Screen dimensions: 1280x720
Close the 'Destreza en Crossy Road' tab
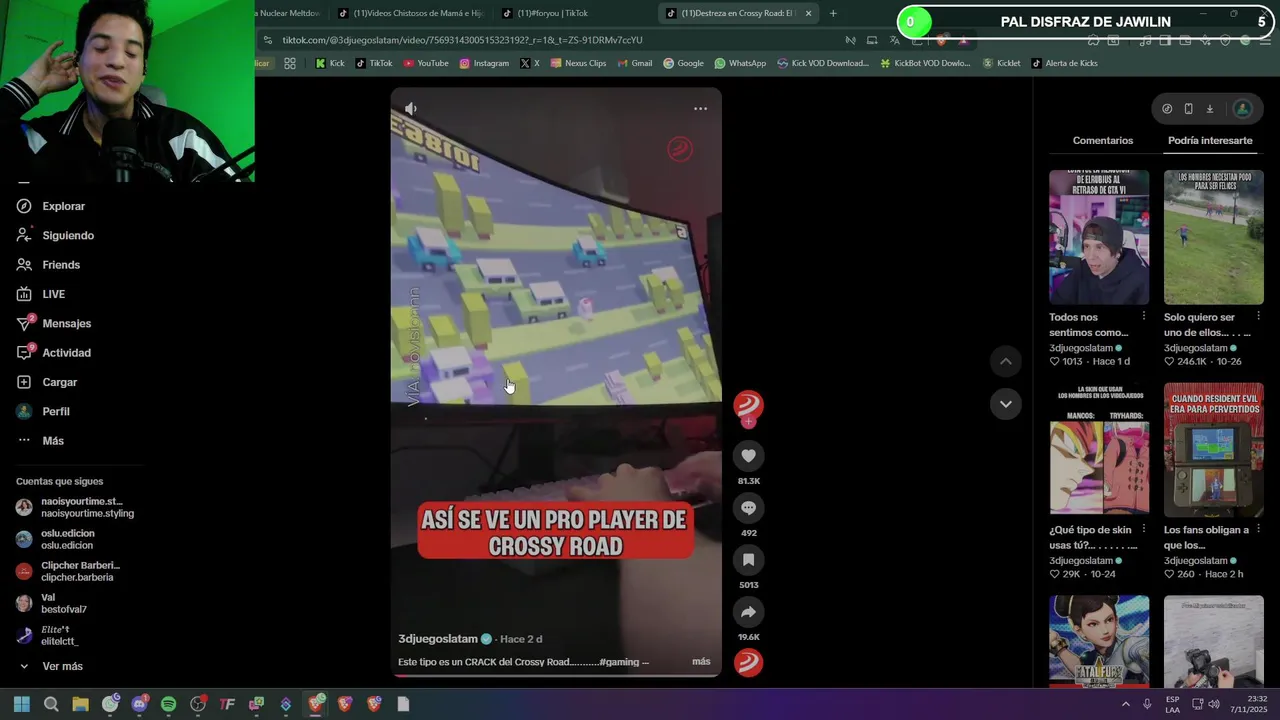click(808, 13)
